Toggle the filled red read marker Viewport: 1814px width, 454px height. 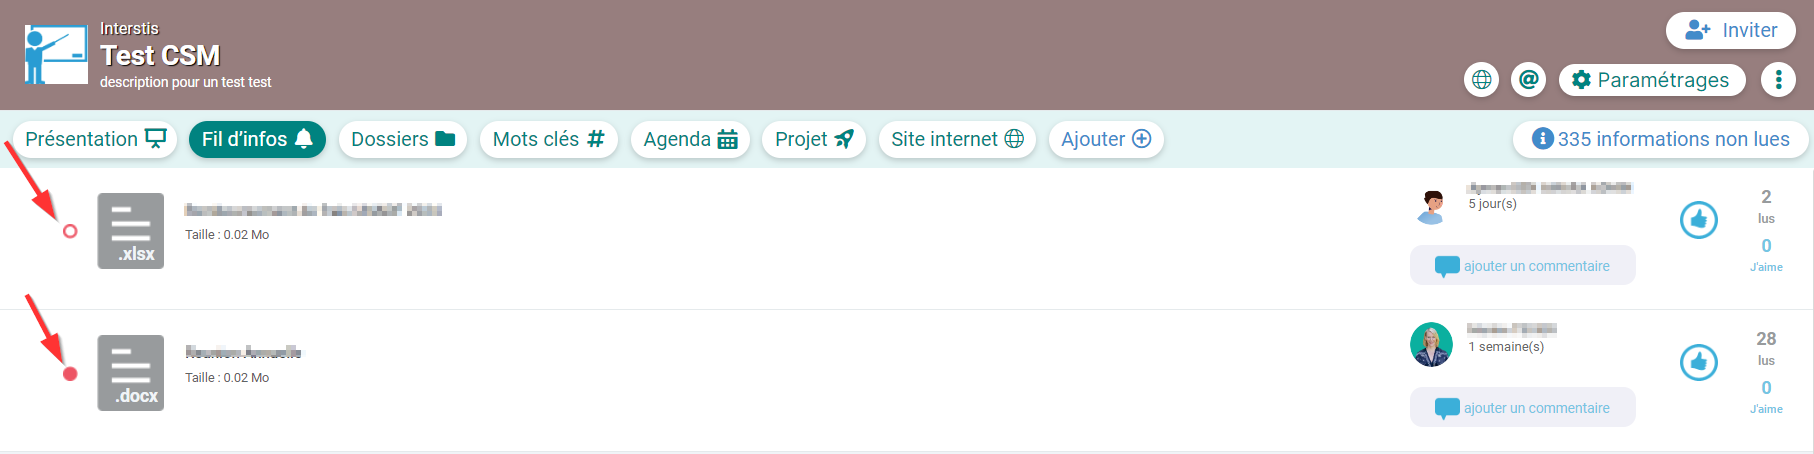[70, 374]
